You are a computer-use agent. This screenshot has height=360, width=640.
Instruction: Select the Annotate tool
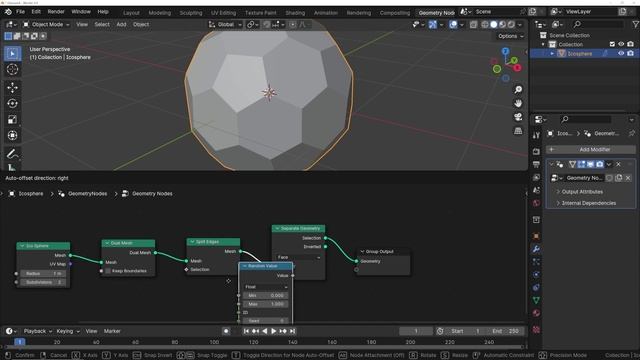click(x=12, y=153)
